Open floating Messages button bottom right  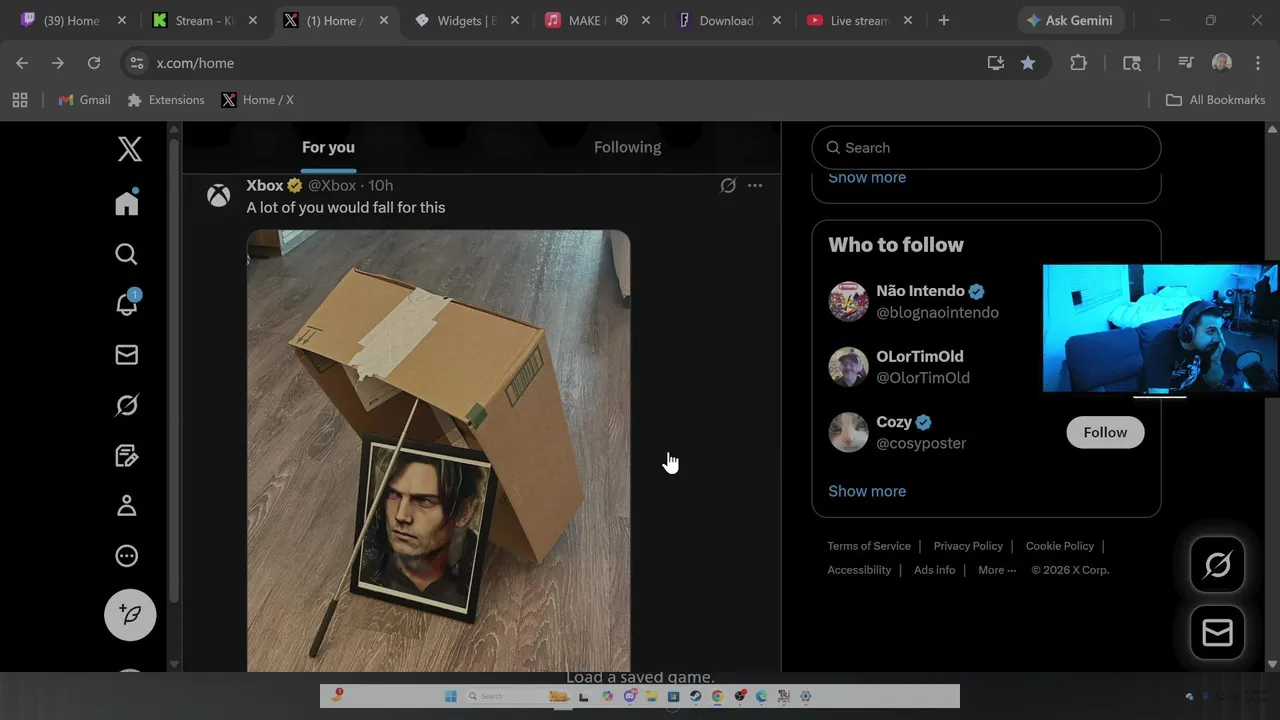pos(1217,633)
